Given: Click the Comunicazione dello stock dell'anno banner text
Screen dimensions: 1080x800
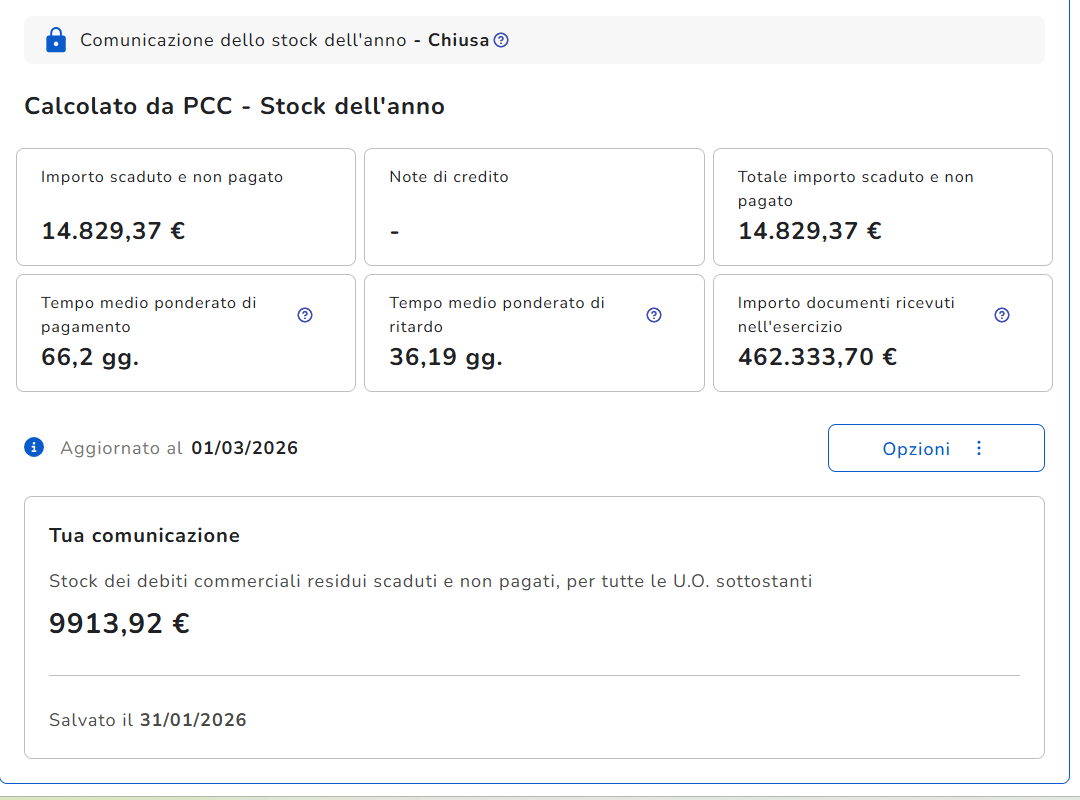Looking at the screenshot, I should coord(244,40).
